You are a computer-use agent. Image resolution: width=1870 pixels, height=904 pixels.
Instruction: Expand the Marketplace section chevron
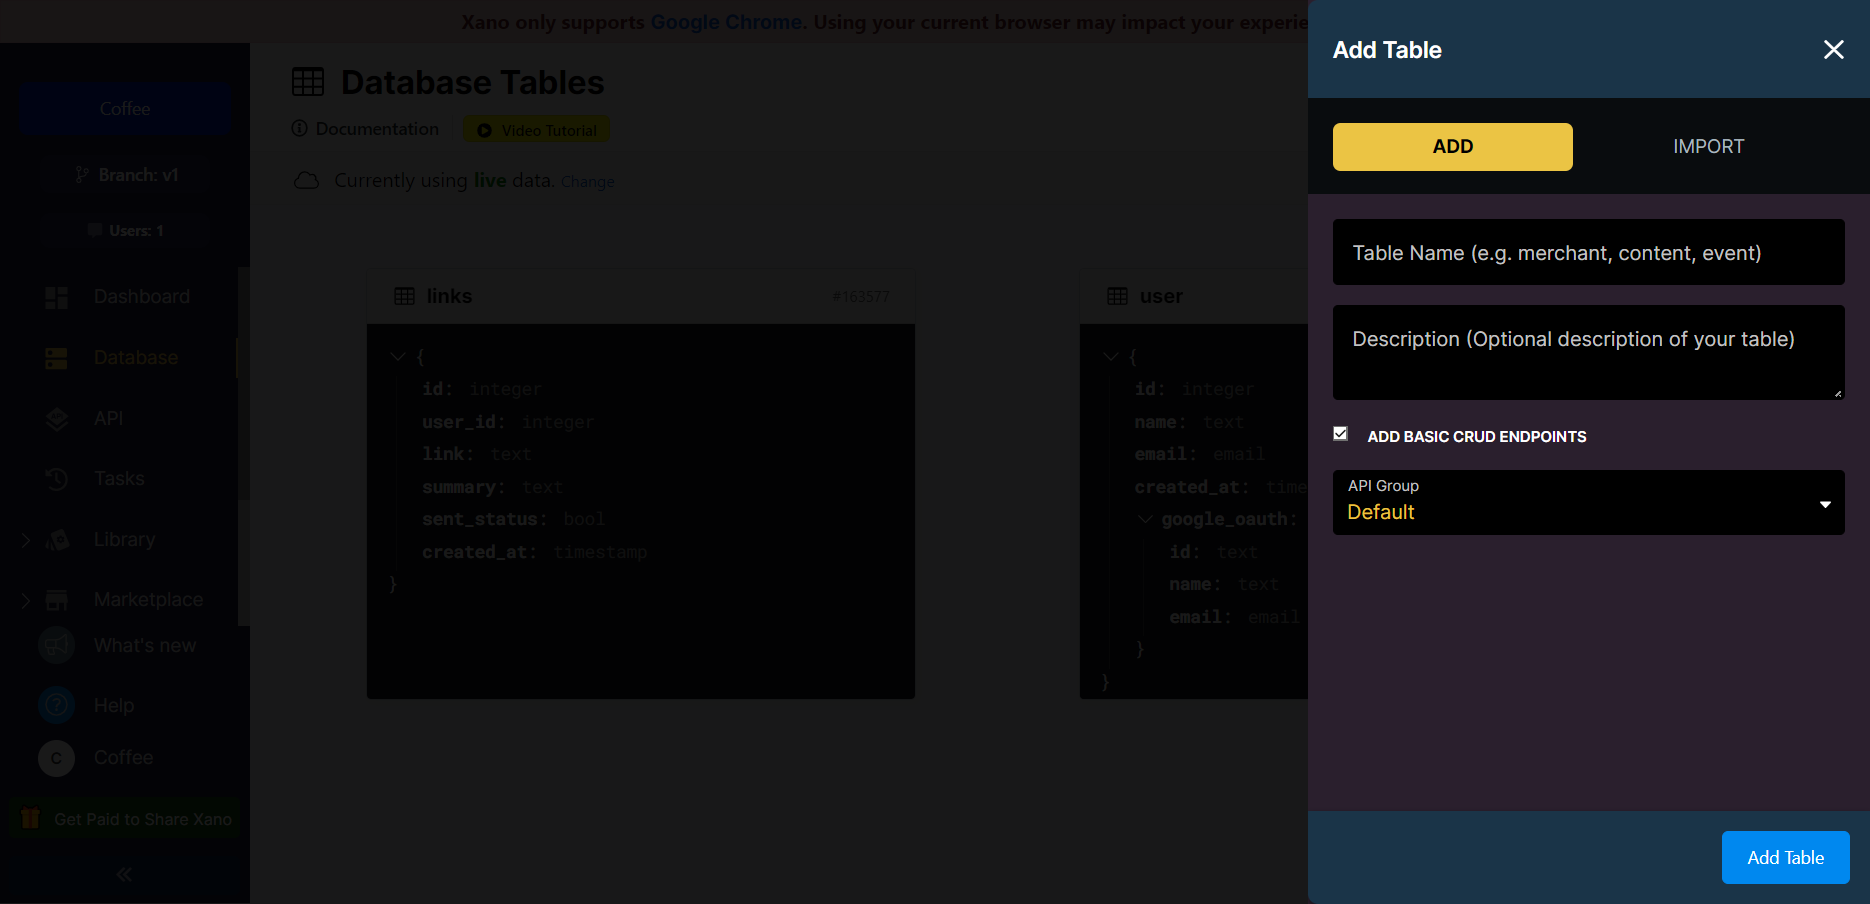(x=26, y=600)
